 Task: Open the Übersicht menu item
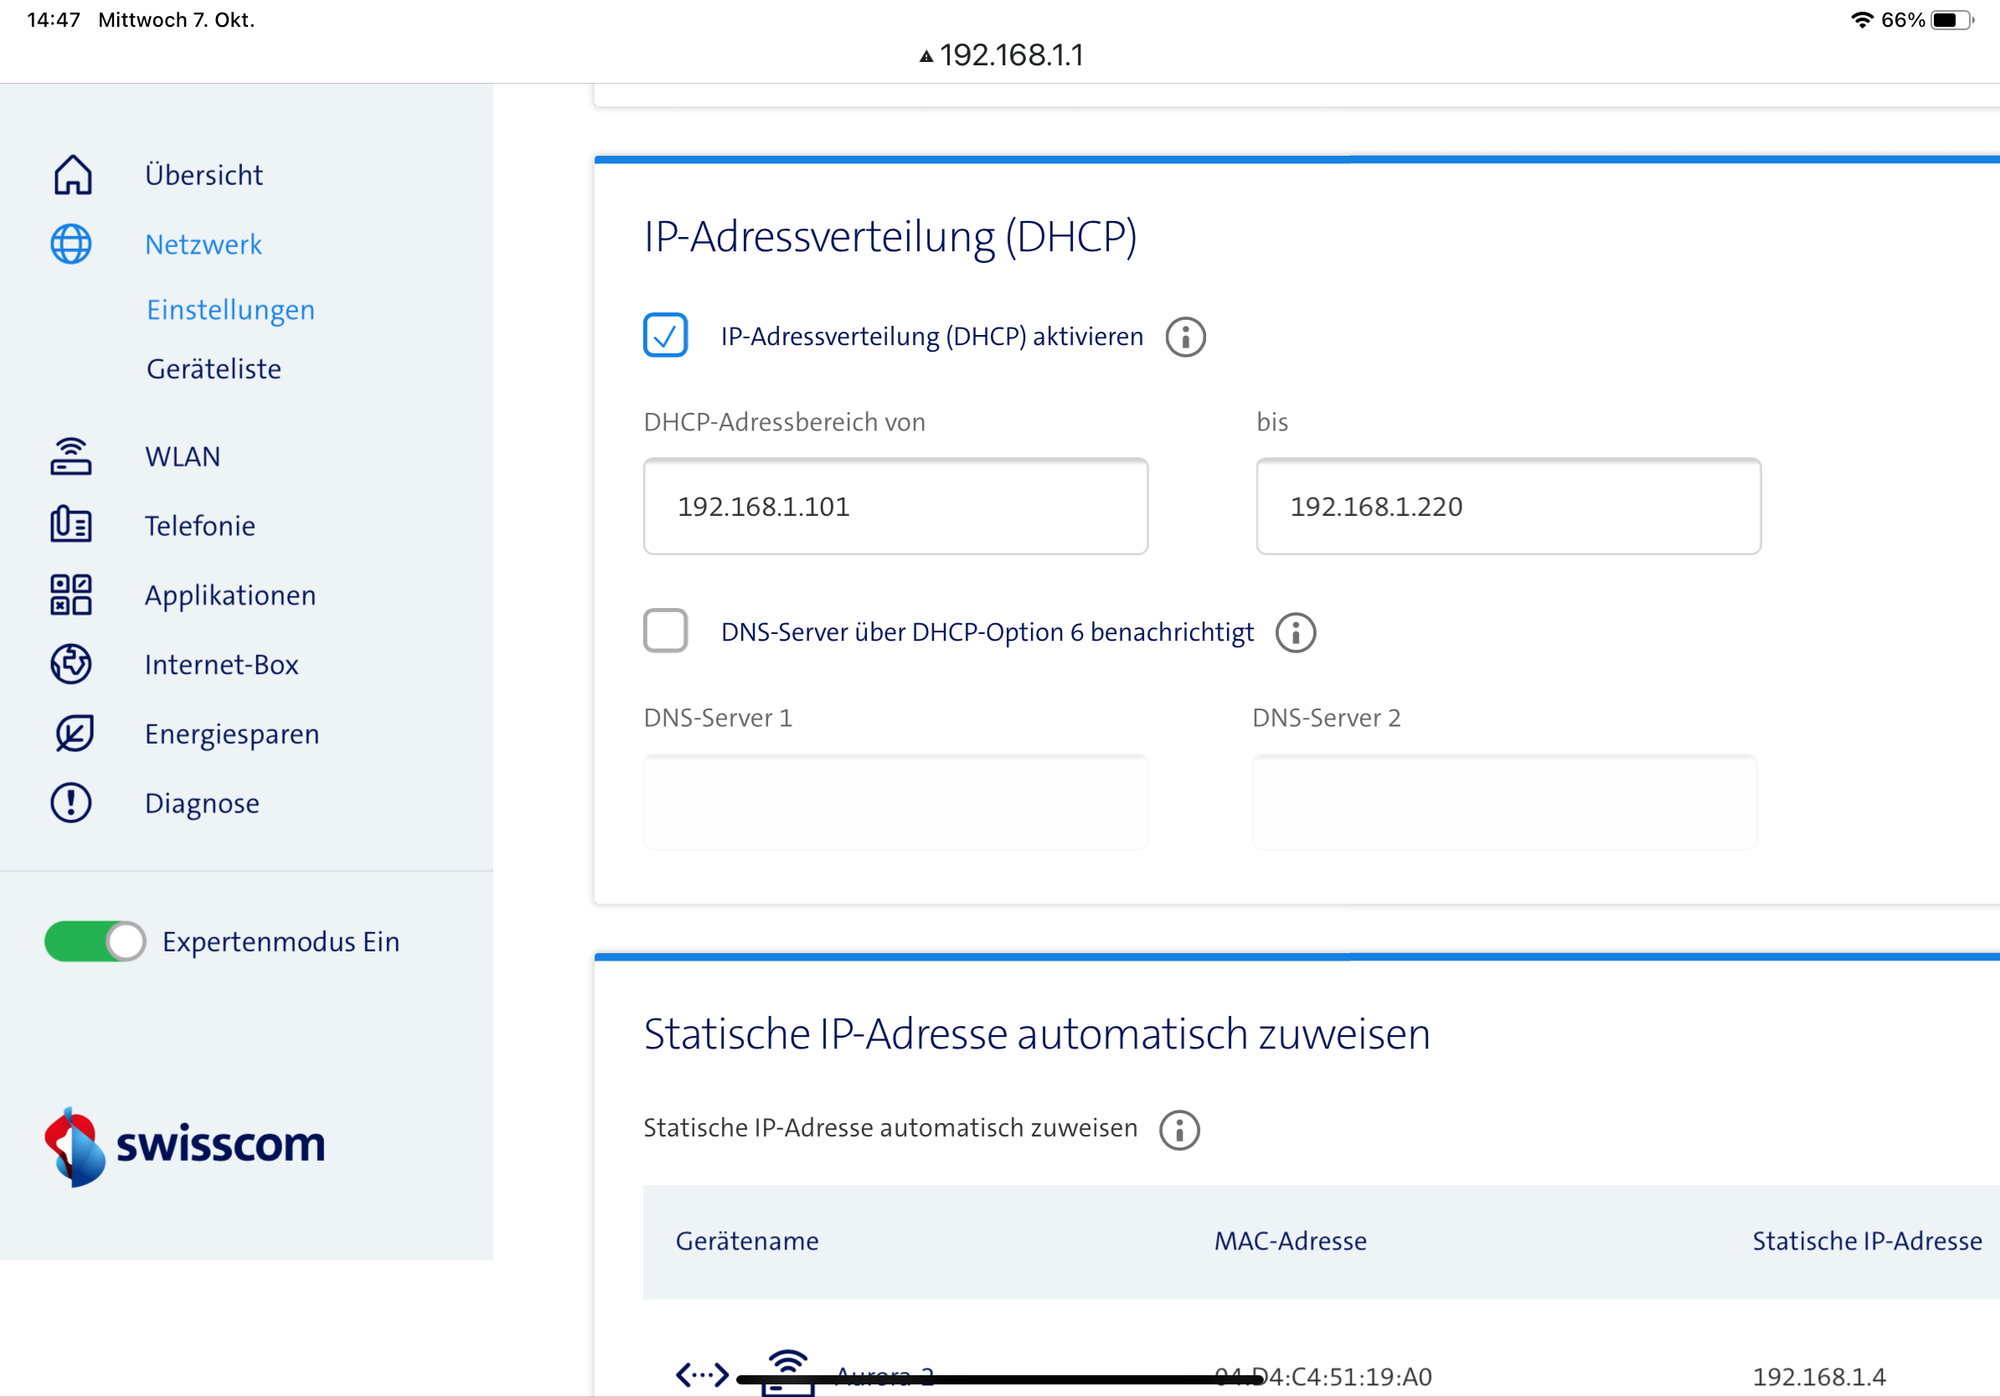204,175
